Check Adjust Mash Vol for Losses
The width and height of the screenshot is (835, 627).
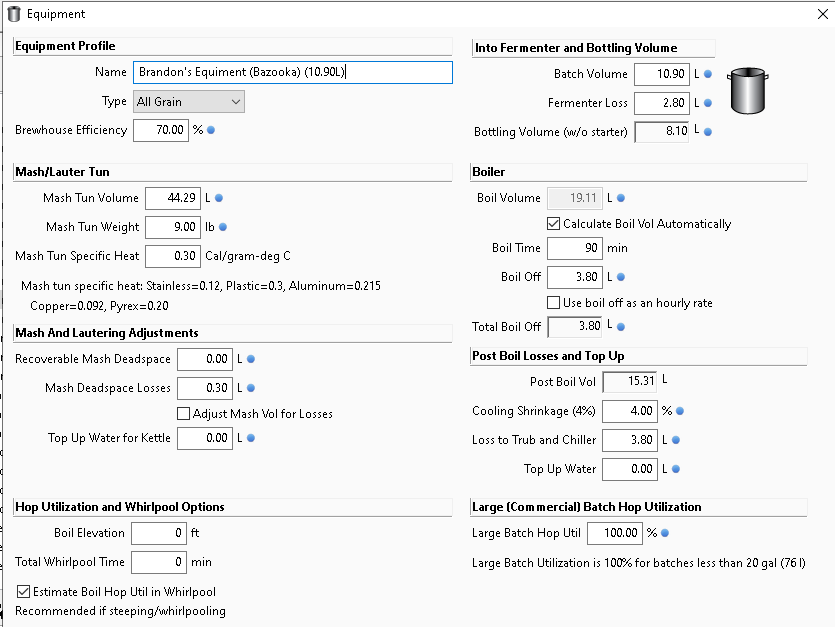pos(183,413)
